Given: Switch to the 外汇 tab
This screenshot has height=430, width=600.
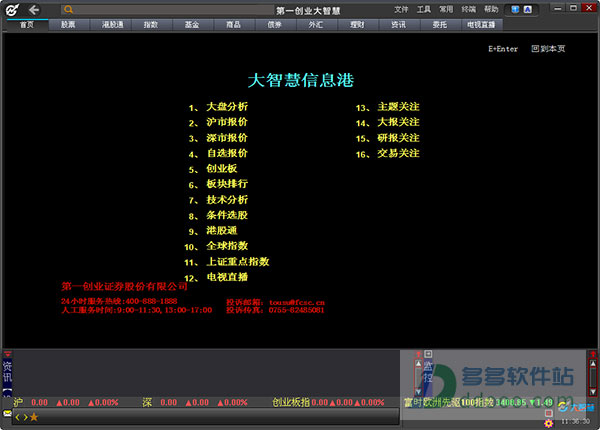Looking at the screenshot, I should click(316, 25).
